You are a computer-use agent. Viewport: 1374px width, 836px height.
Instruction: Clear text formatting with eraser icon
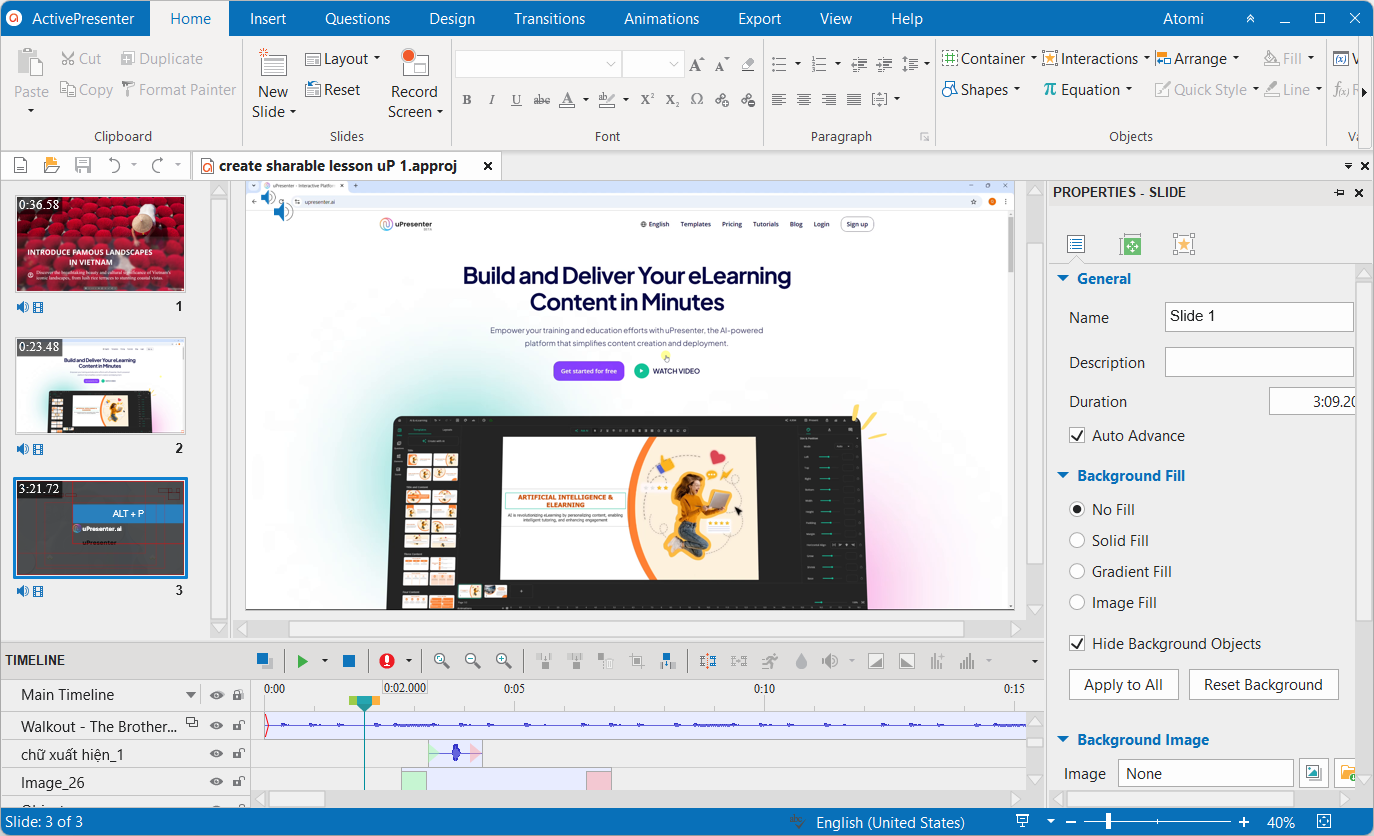tap(748, 64)
